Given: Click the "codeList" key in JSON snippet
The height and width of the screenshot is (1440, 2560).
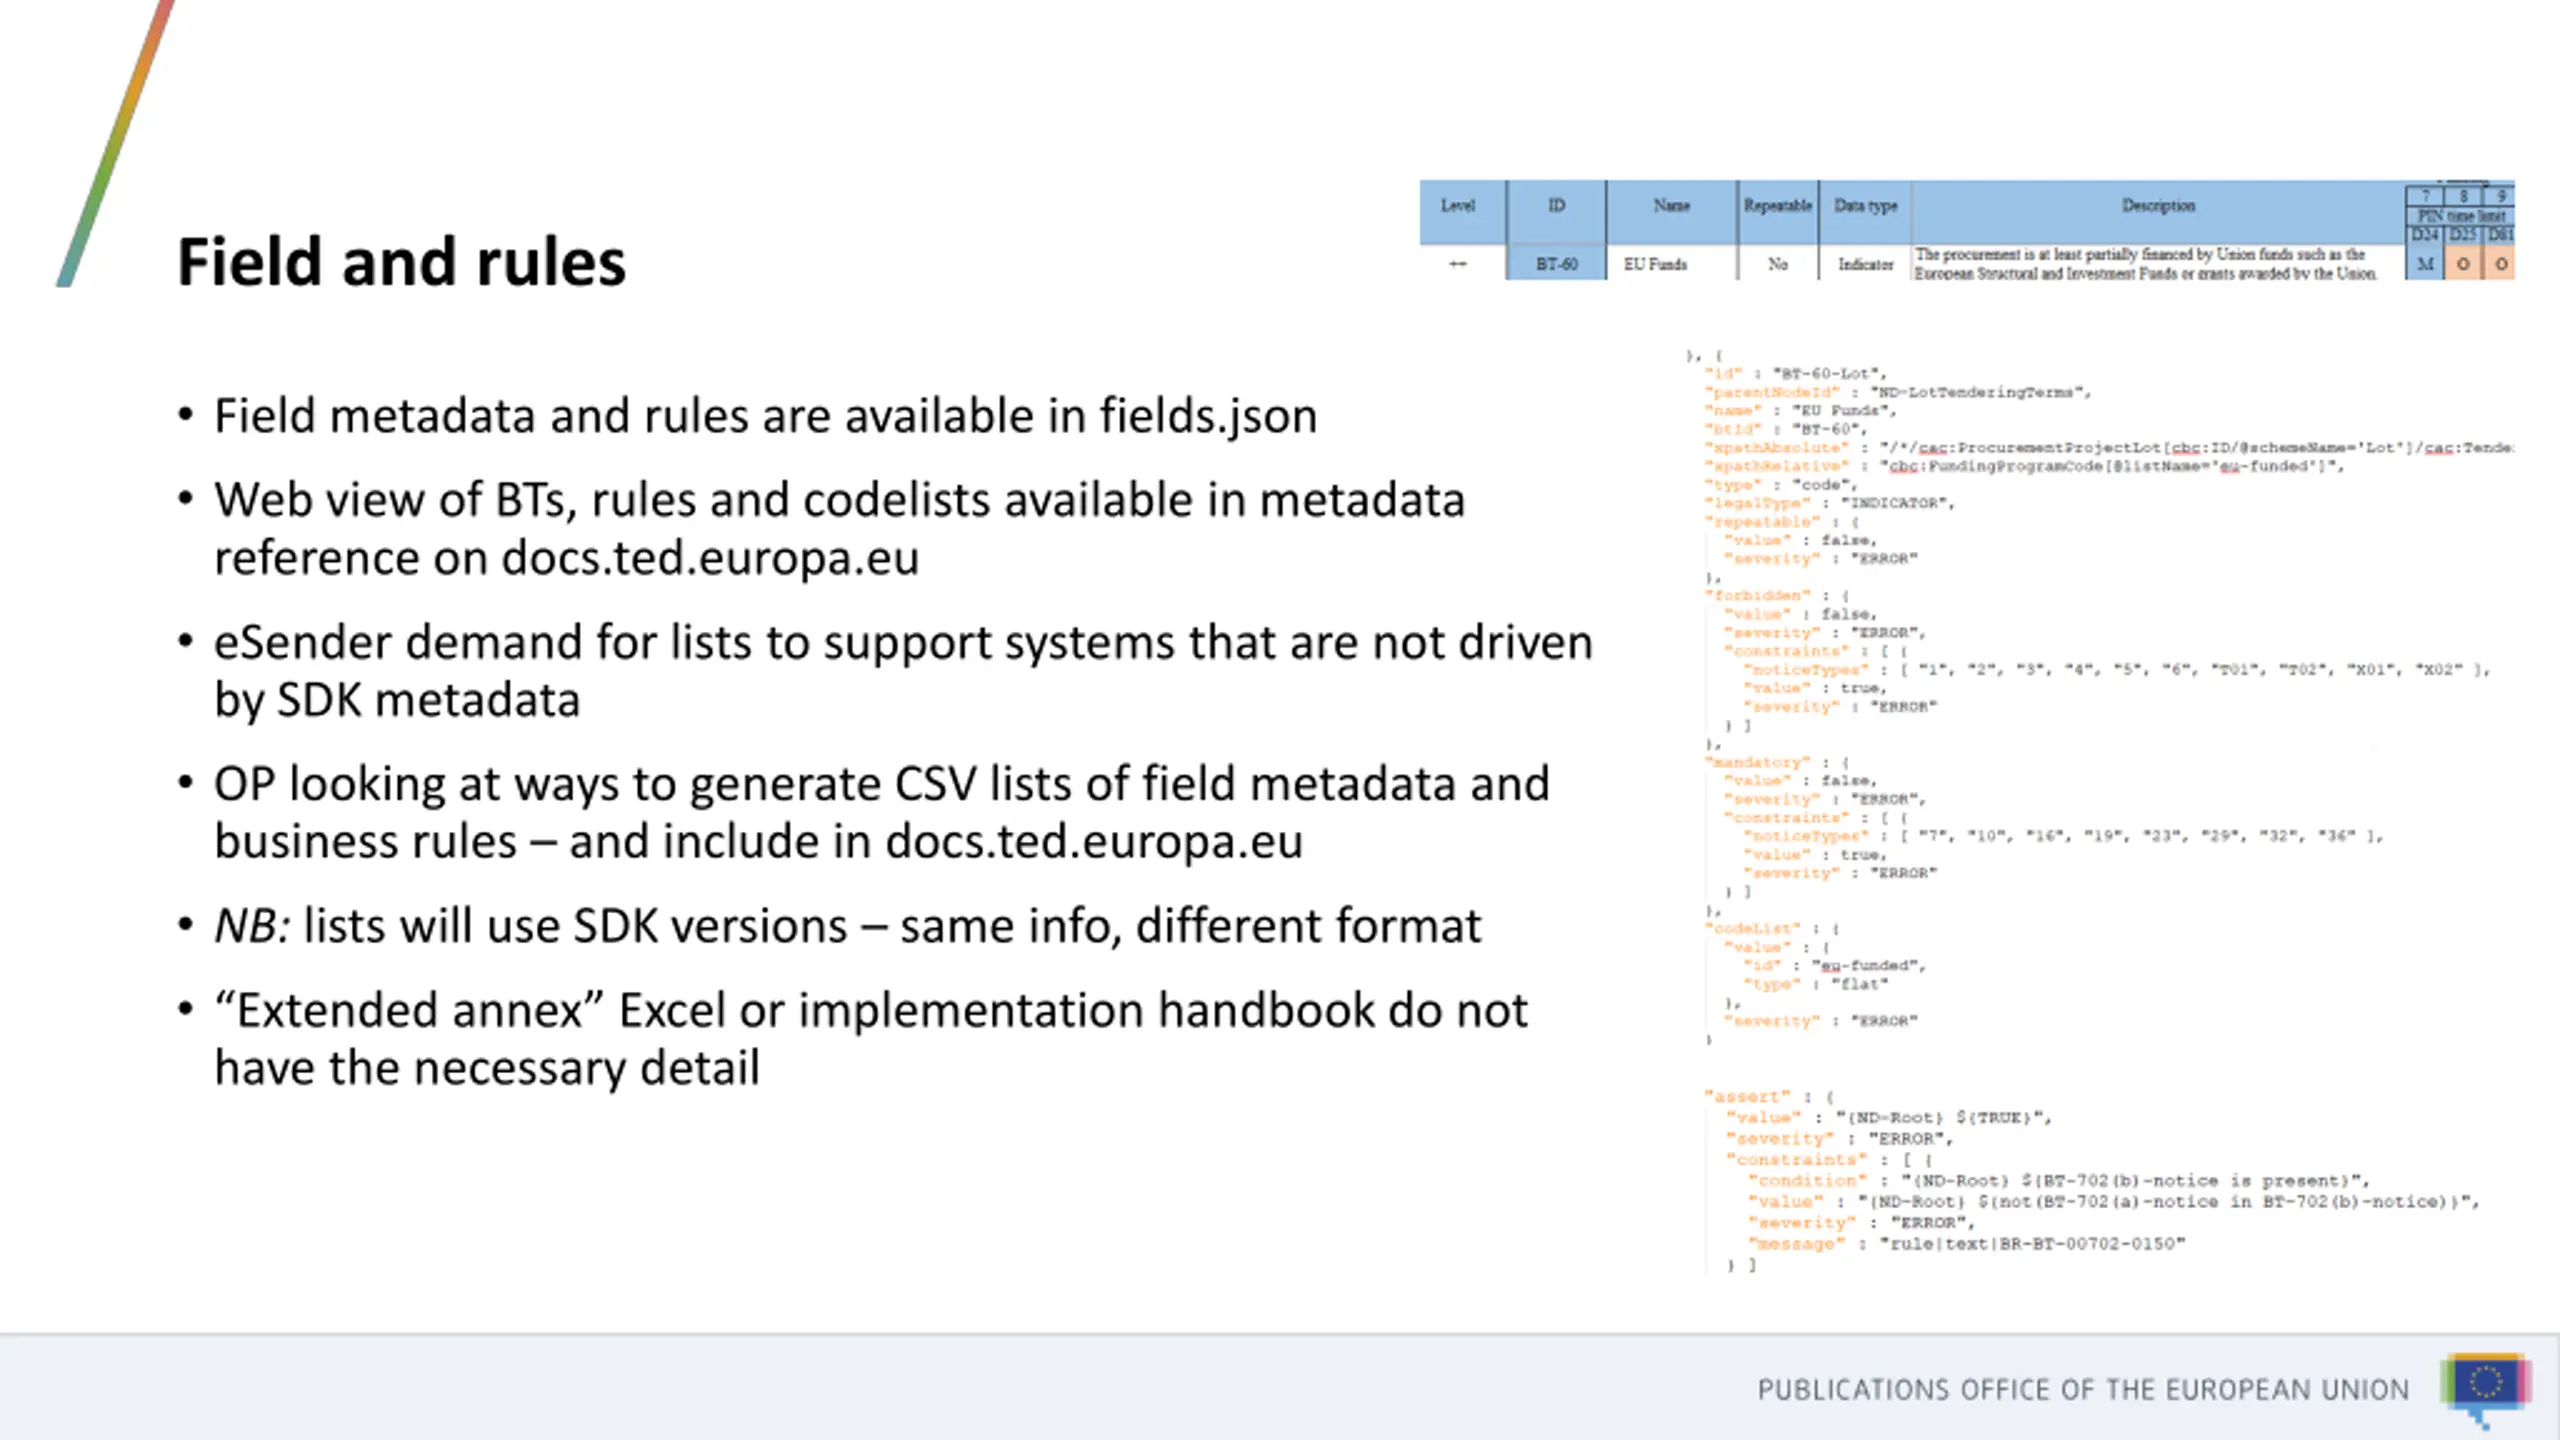Looking at the screenshot, I should tap(1752, 928).
